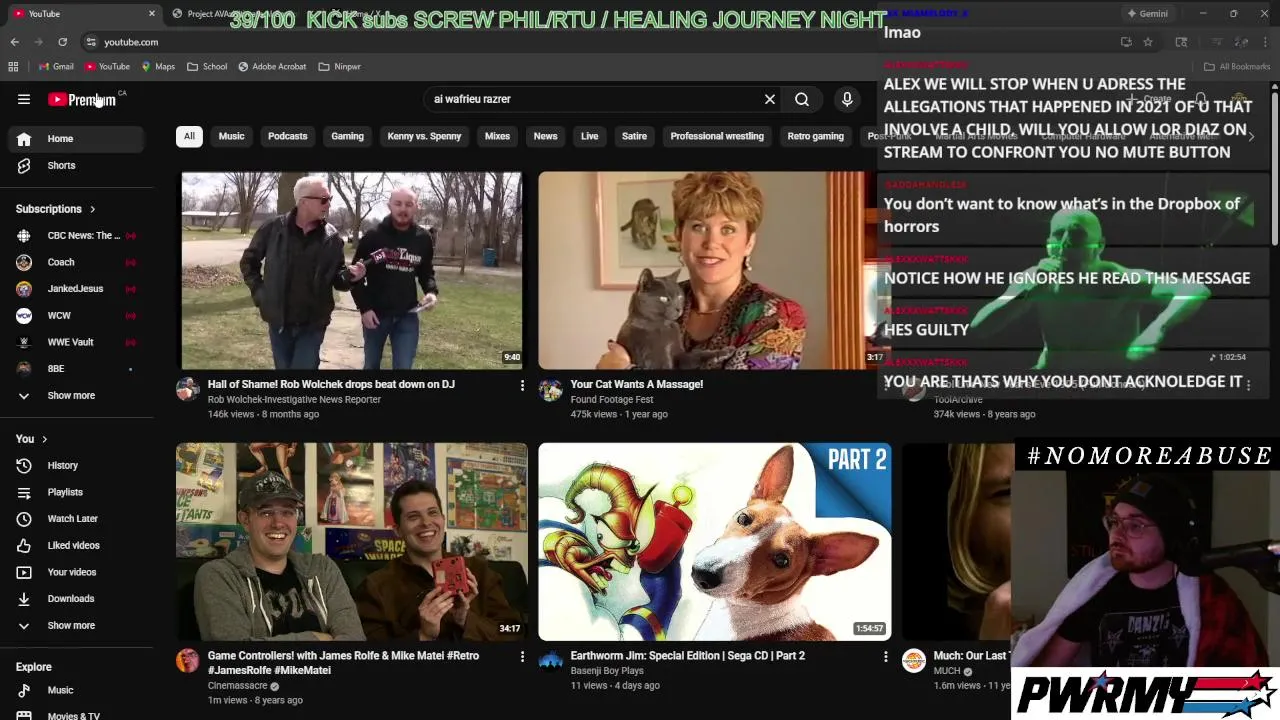Screen dimensions: 1280x720
Task: Expand Show more under Subscriptions
Action: point(76,395)
